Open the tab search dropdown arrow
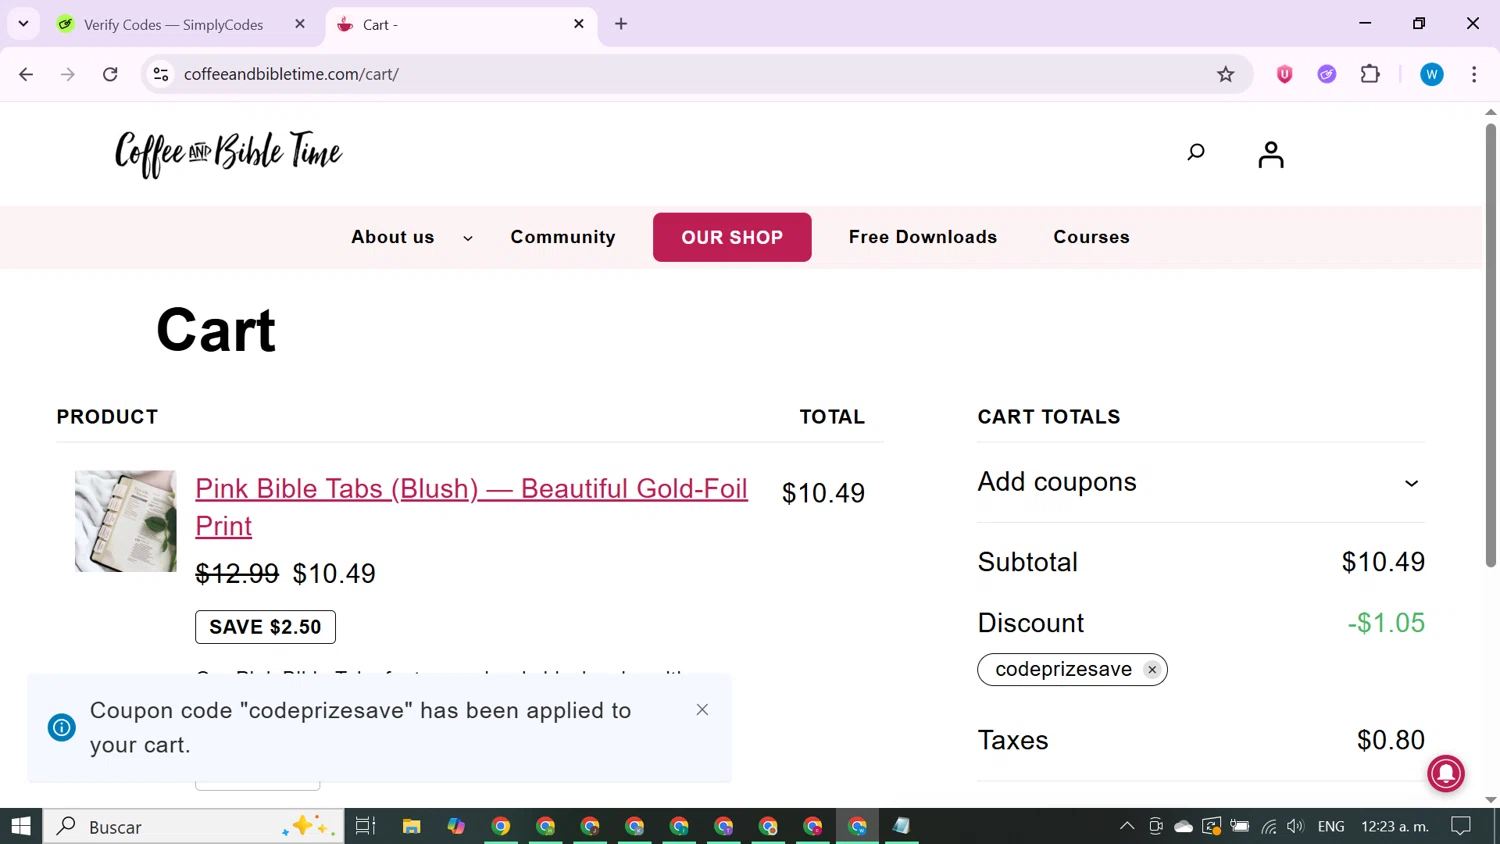 (x=23, y=24)
